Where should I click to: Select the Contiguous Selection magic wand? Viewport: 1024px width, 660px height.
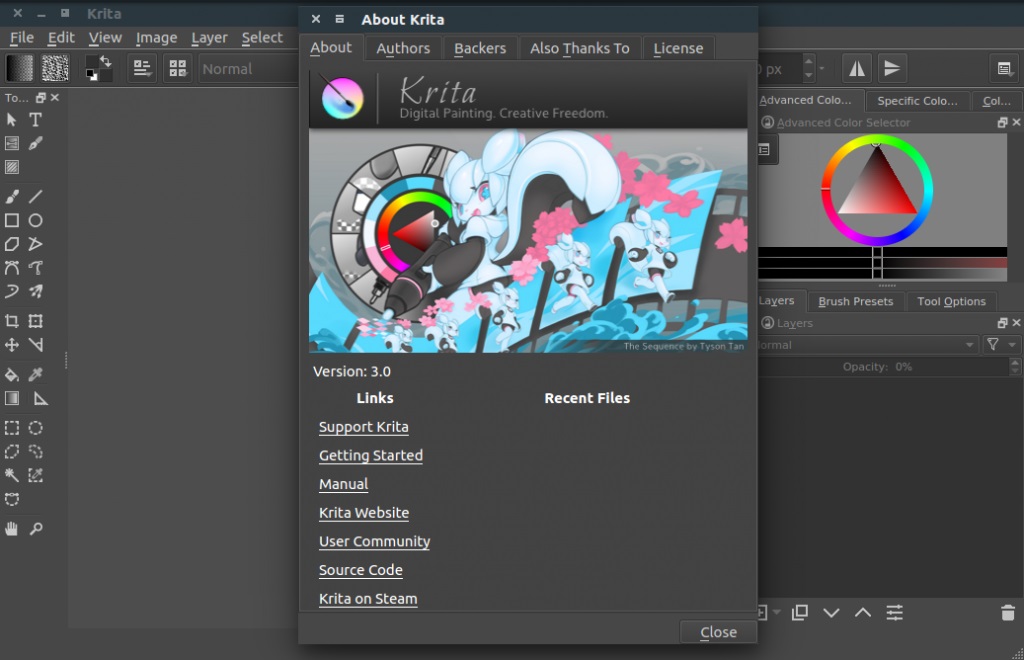point(12,475)
